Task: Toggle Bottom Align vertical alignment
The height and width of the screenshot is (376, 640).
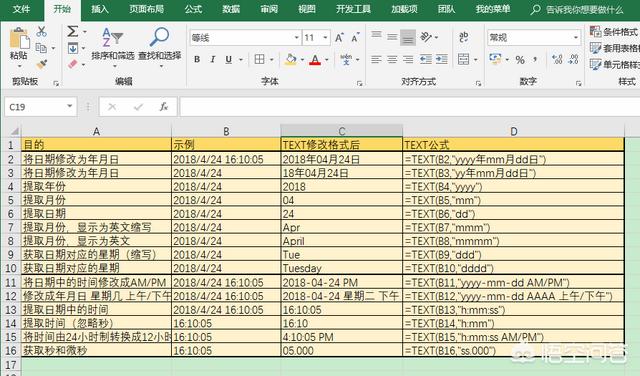Action: pyautogui.click(x=408, y=38)
